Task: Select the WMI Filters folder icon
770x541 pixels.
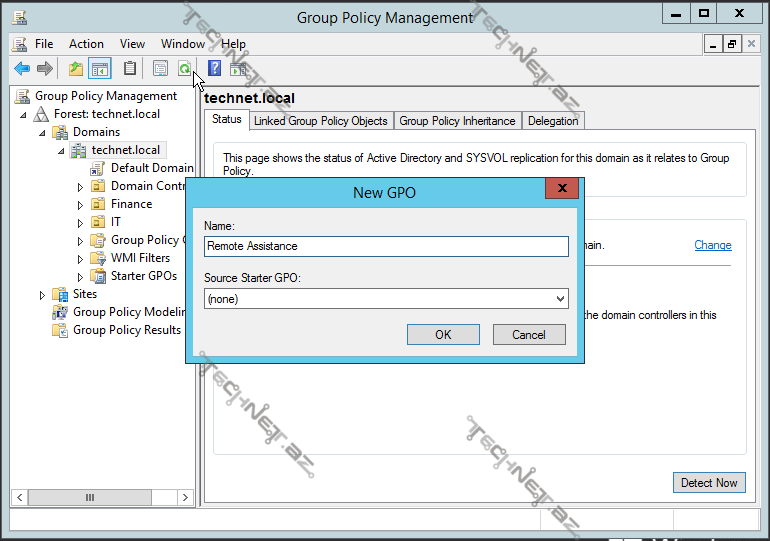Action: point(98,258)
